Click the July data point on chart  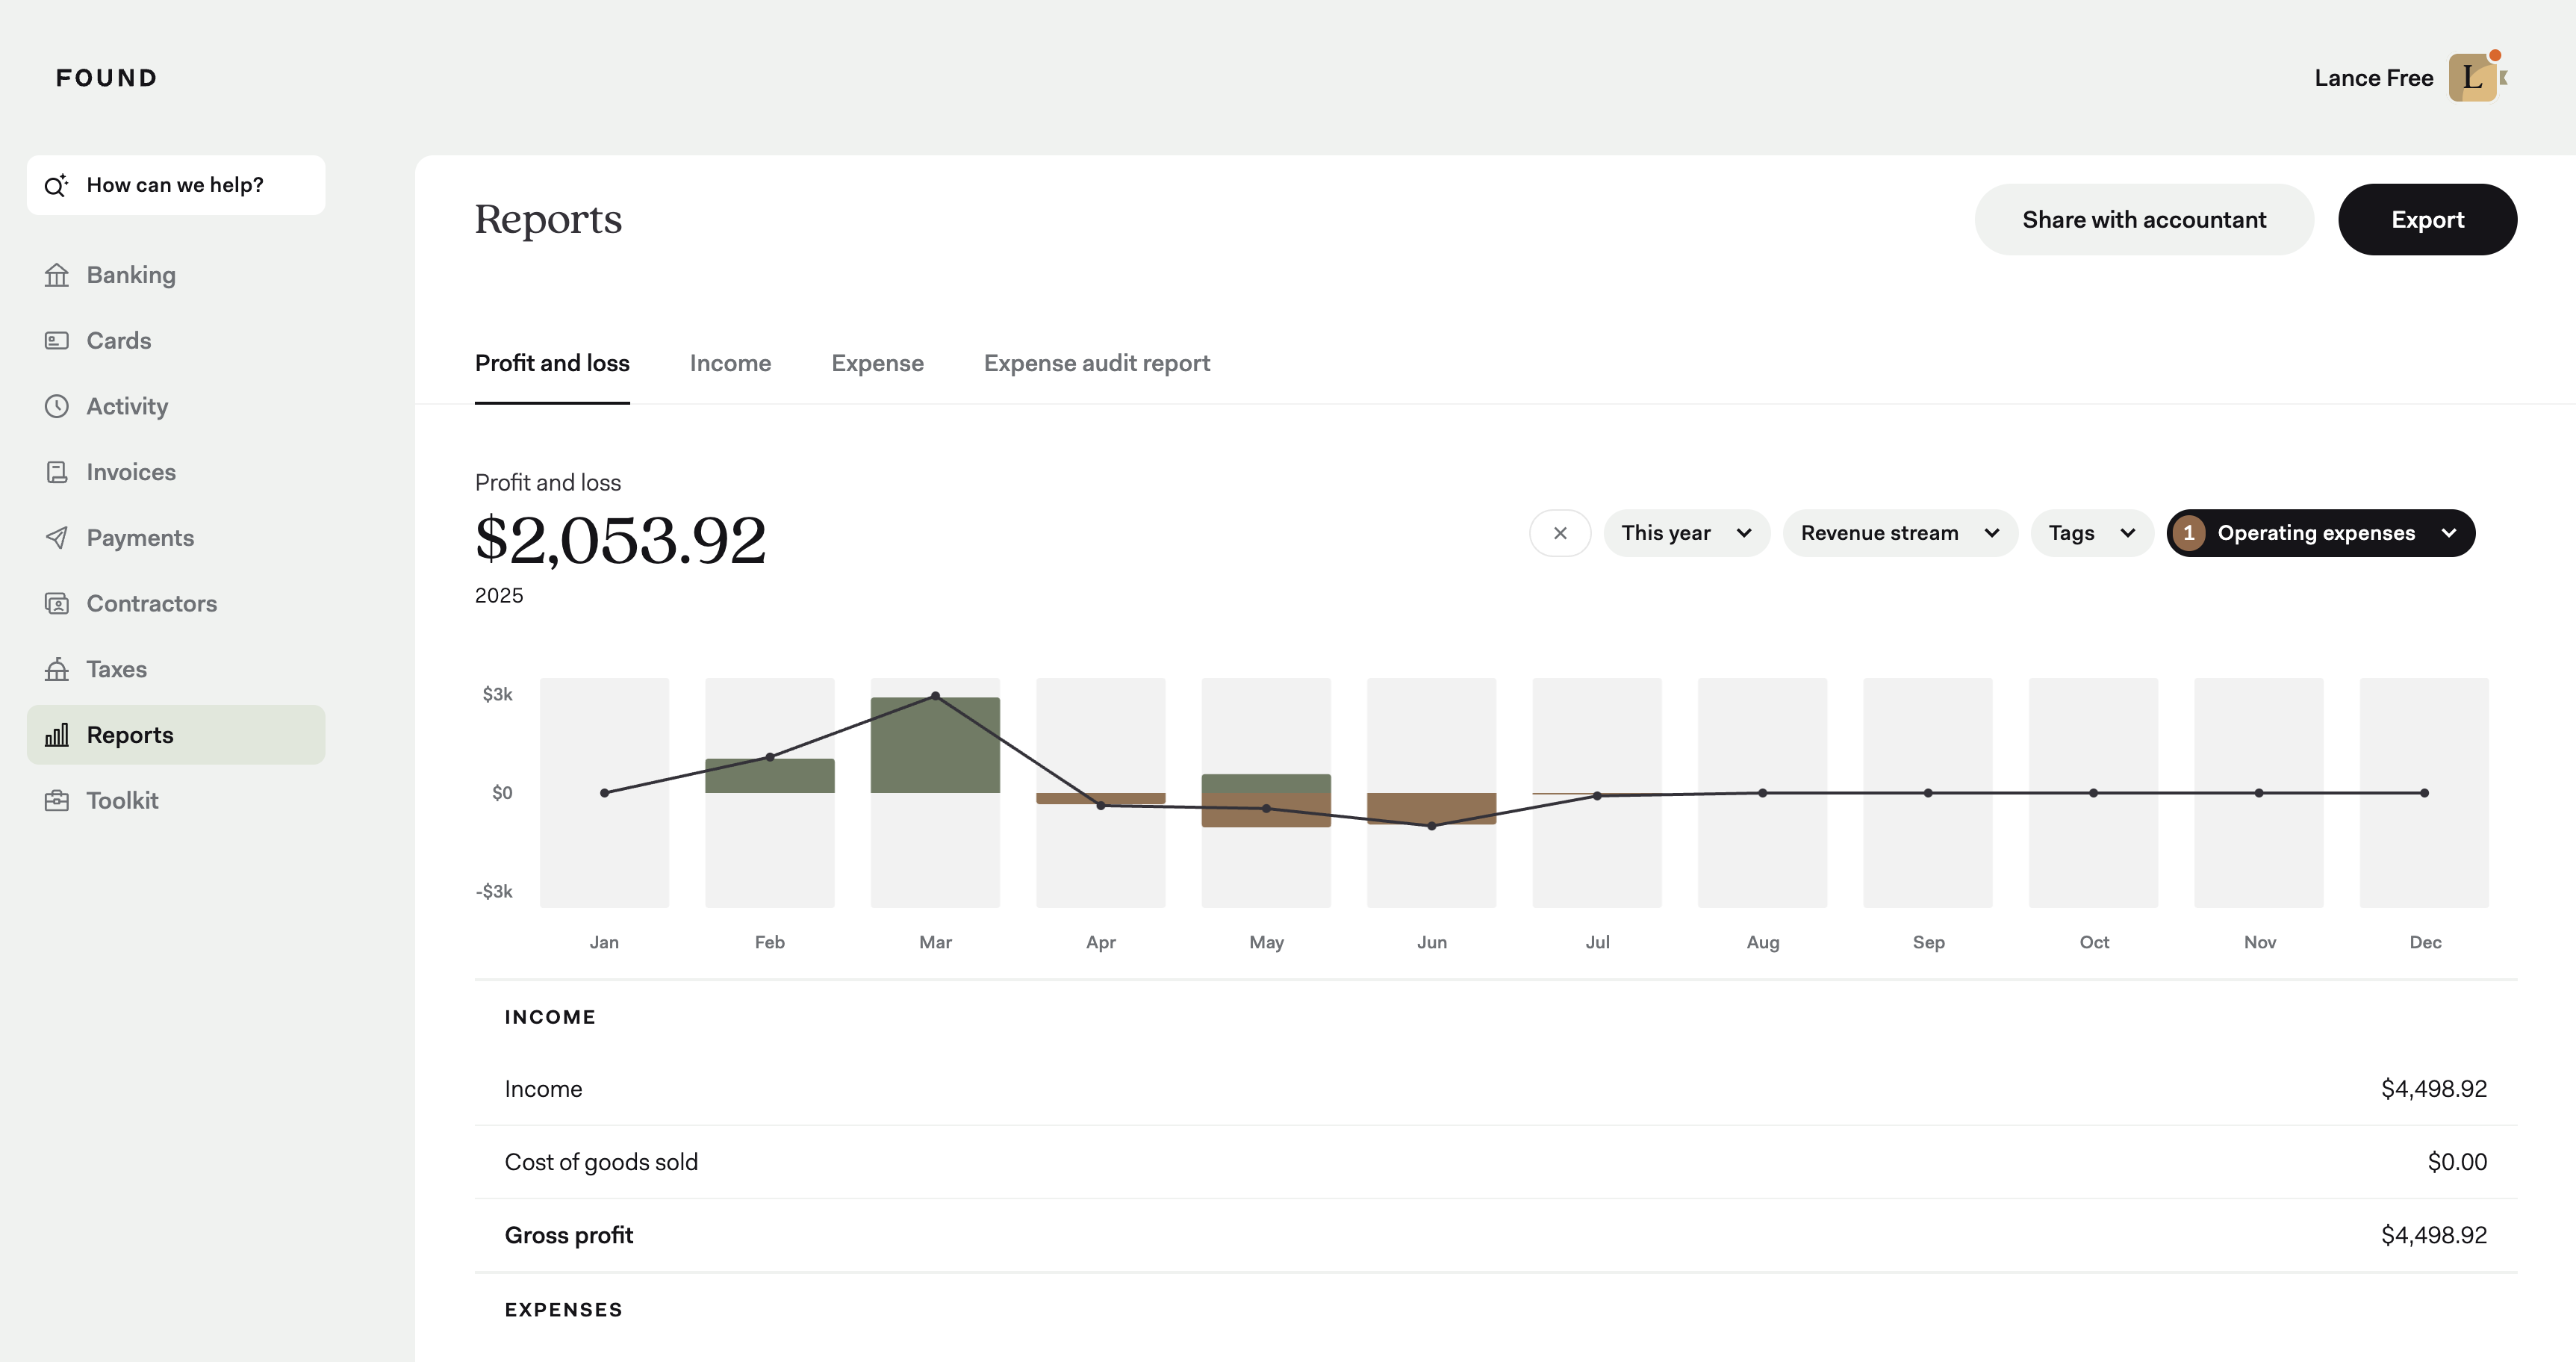[x=1597, y=796]
